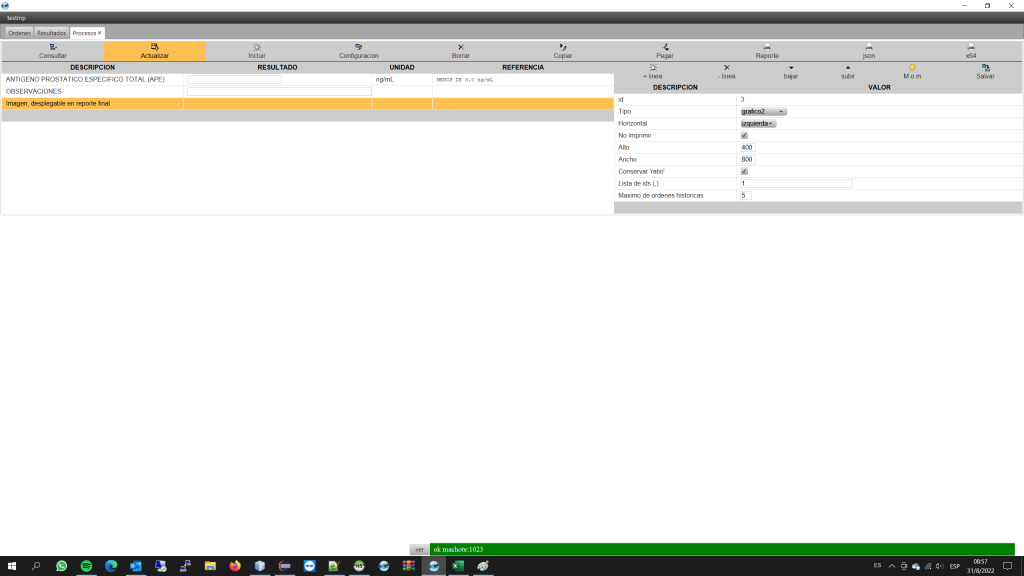Select the OBSERVACIONES row label
Image resolution: width=1024 pixels, height=576 pixels.
click(33, 91)
